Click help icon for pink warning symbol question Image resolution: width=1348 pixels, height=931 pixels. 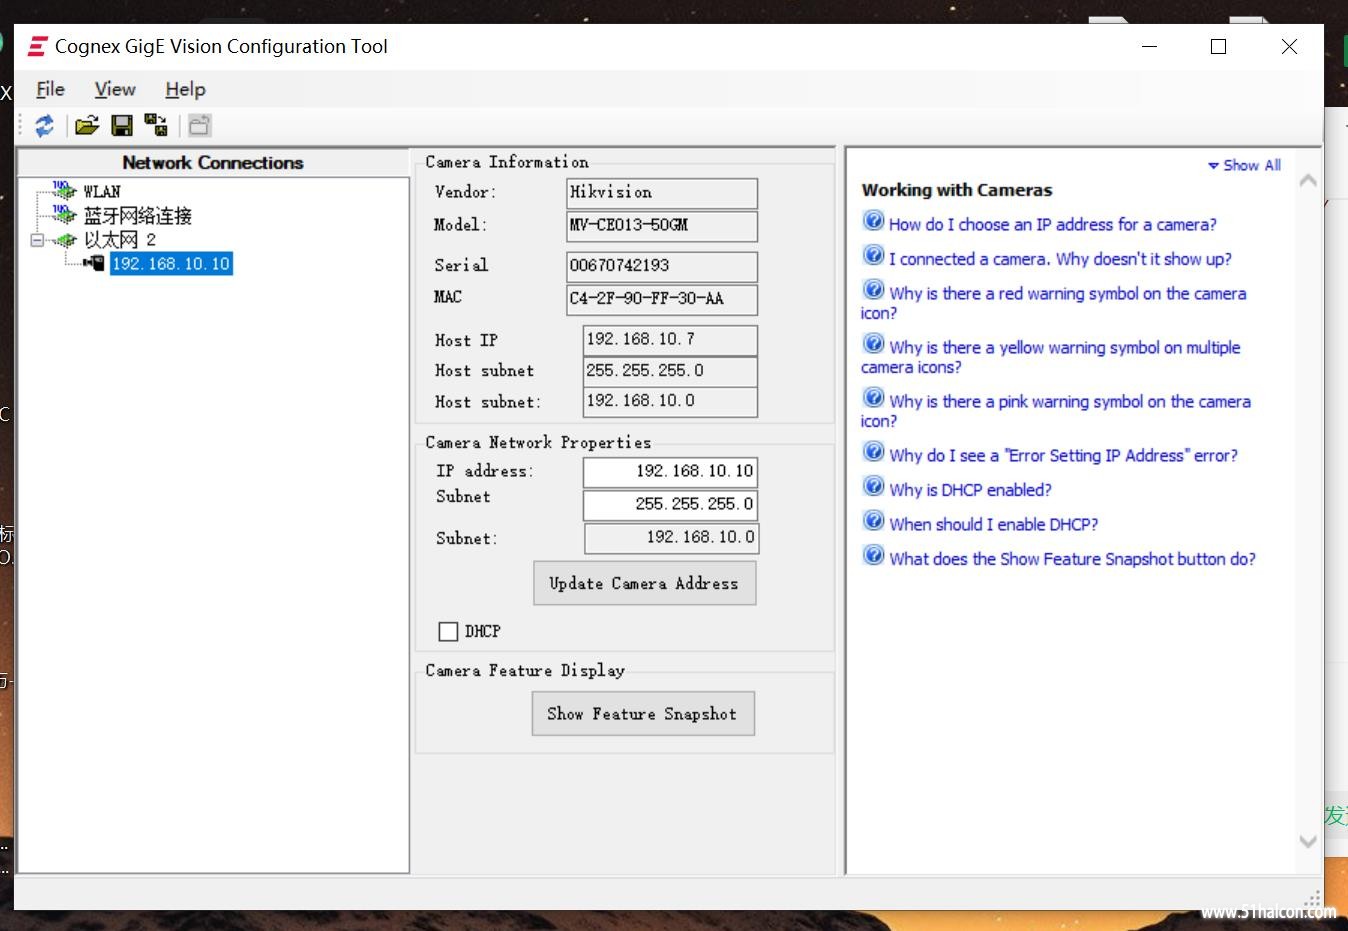pos(873,398)
